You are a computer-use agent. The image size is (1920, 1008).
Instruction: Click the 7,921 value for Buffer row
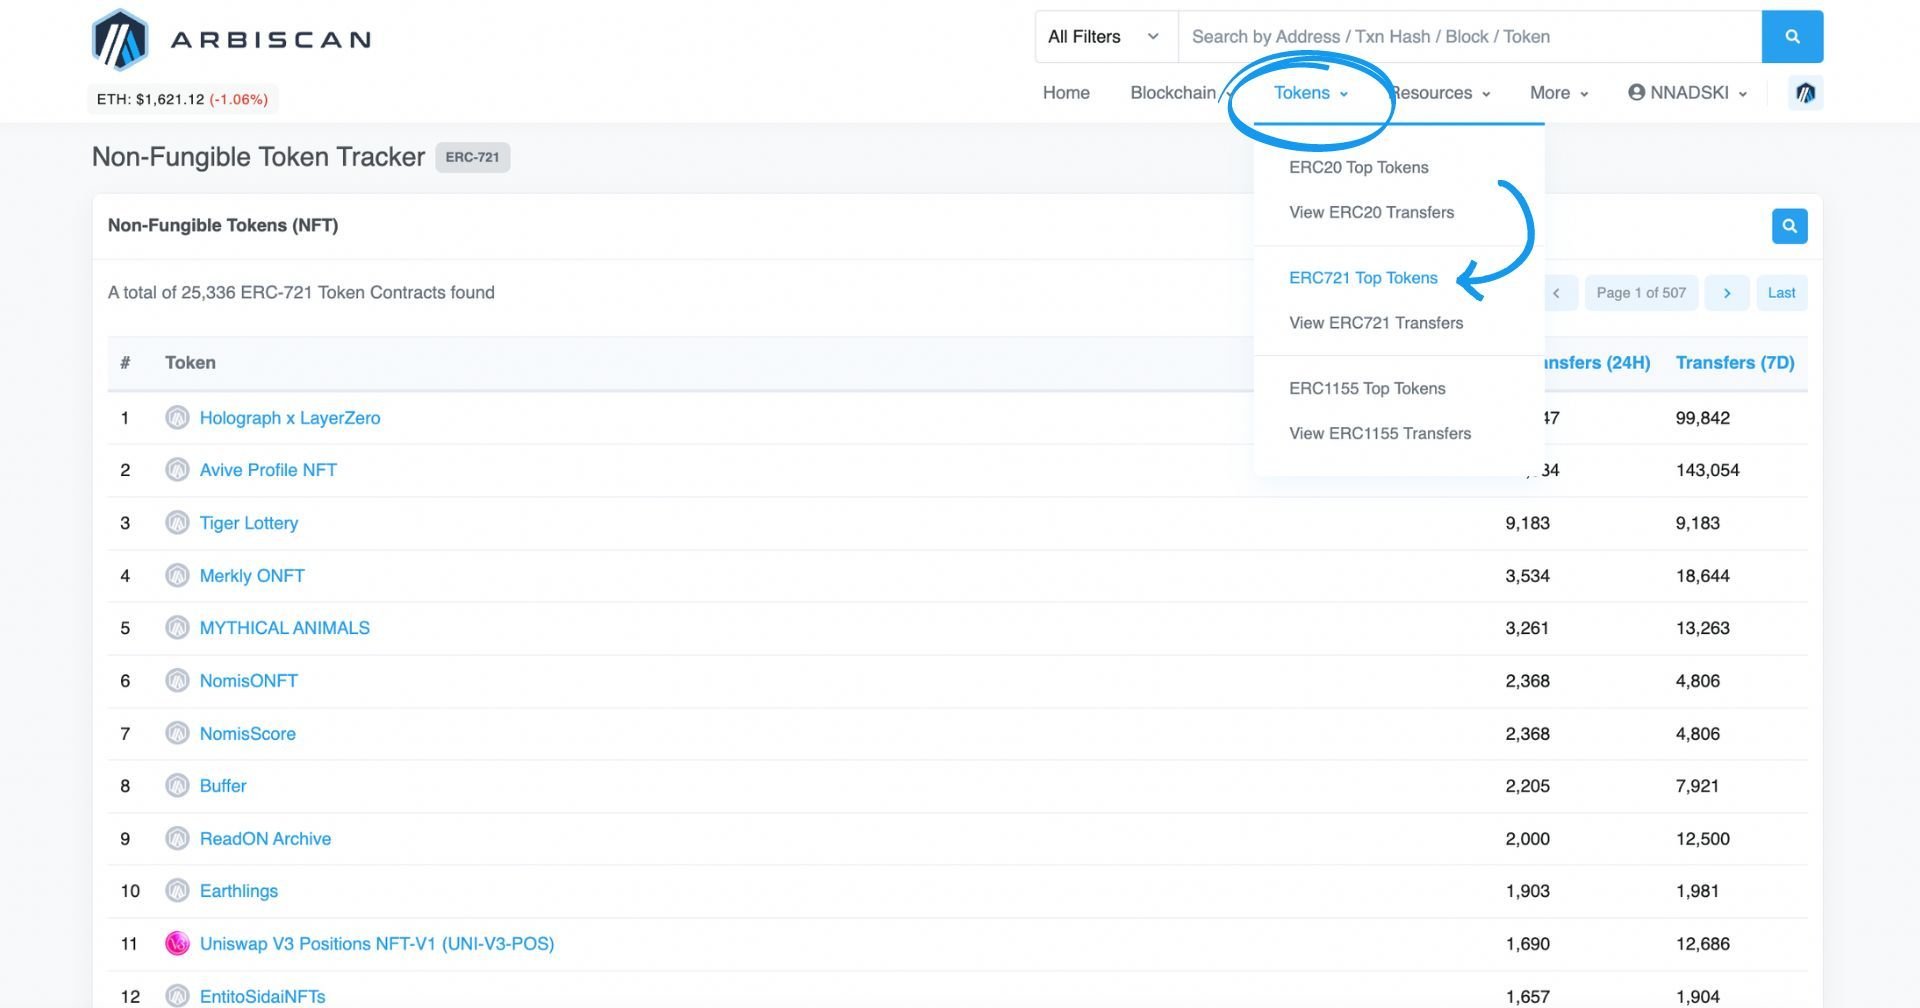(x=1698, y=786)
